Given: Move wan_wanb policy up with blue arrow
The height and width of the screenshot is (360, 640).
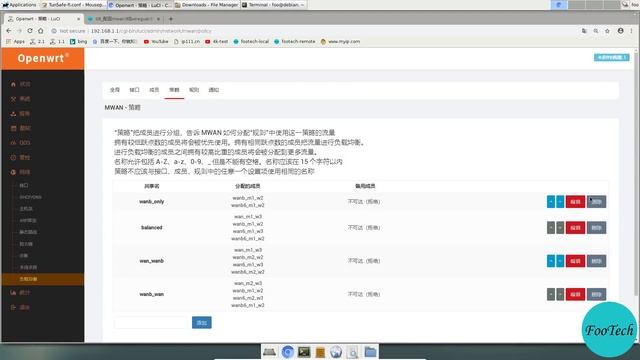Looking at the screenshot, I should (x=551, y=261).
